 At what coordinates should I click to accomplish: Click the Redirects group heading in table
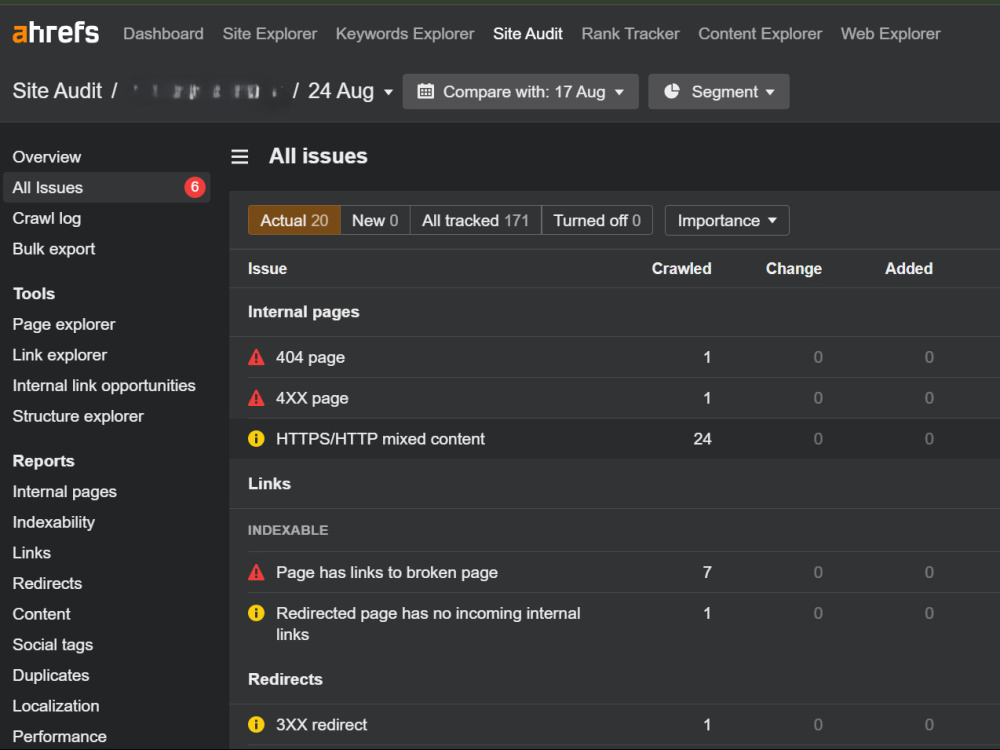point(285,679)
